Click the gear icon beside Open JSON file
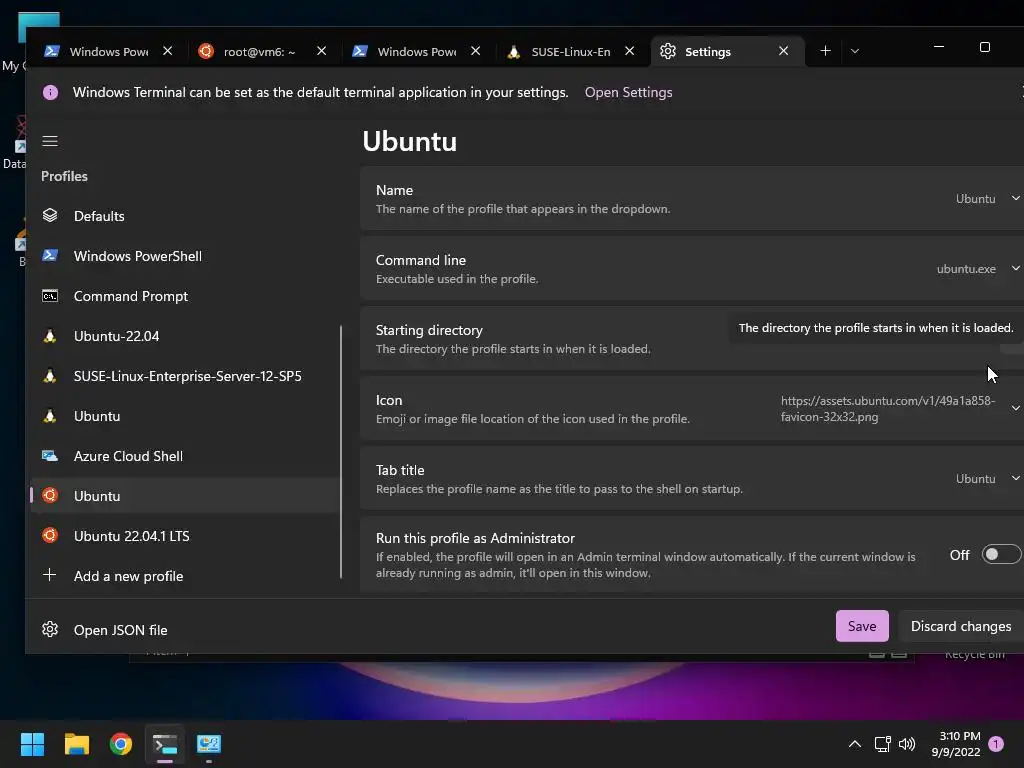Viewport: 1024px width, 768px height. [x=50, y=629]
